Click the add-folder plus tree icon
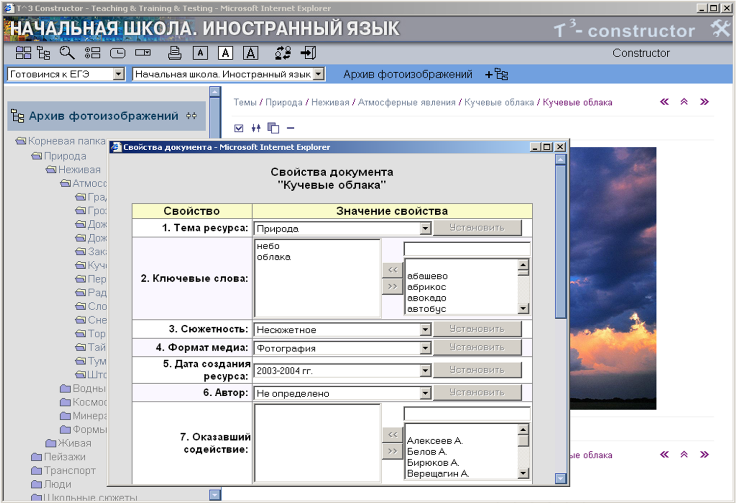The height and width of the screenshot is (503, 736). click(496, 74)
